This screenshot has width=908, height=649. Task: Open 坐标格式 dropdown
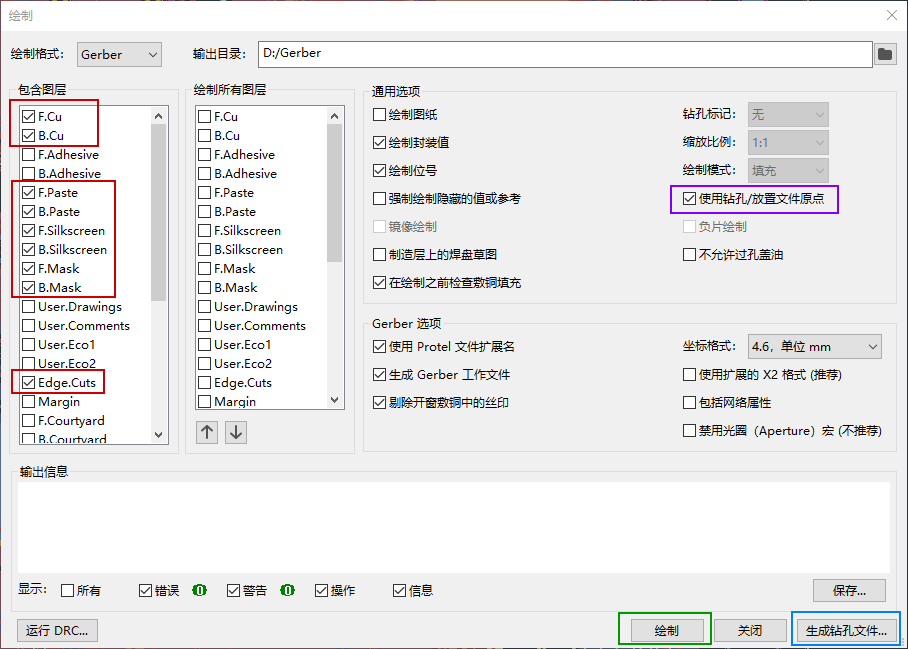[815, 347]
